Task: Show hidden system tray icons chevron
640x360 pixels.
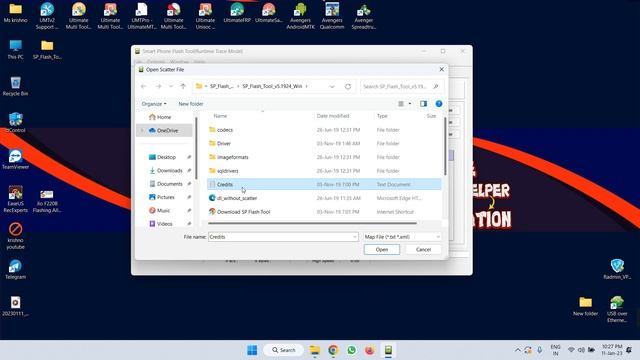Action: 518,350
